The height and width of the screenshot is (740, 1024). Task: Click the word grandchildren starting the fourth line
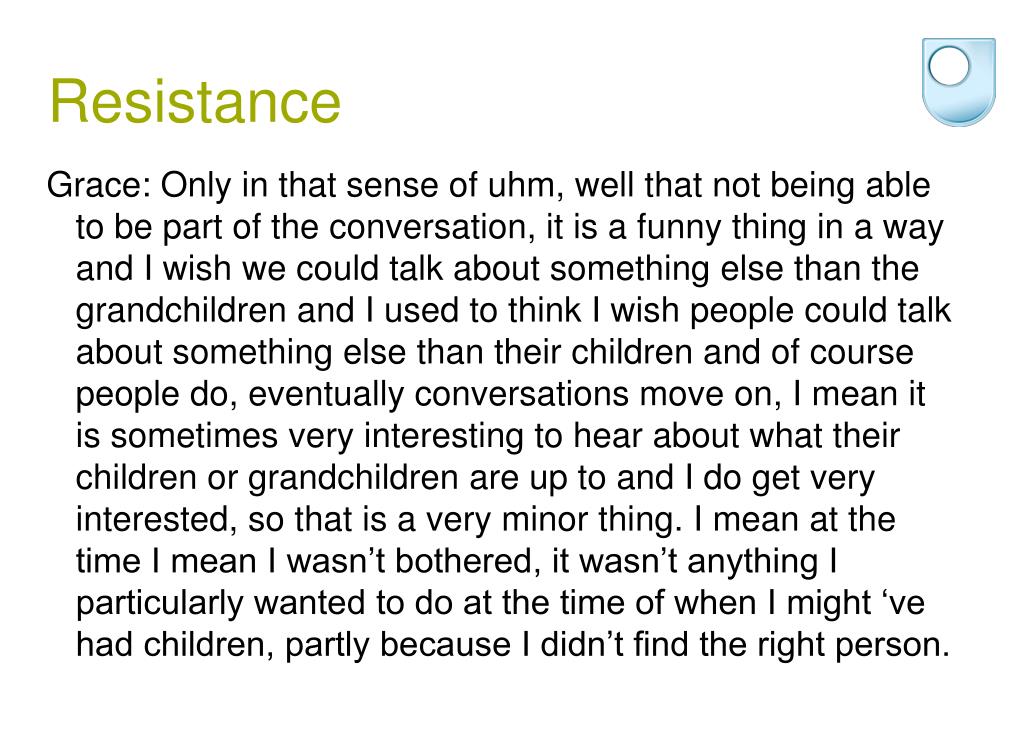[x=181, y=310]
